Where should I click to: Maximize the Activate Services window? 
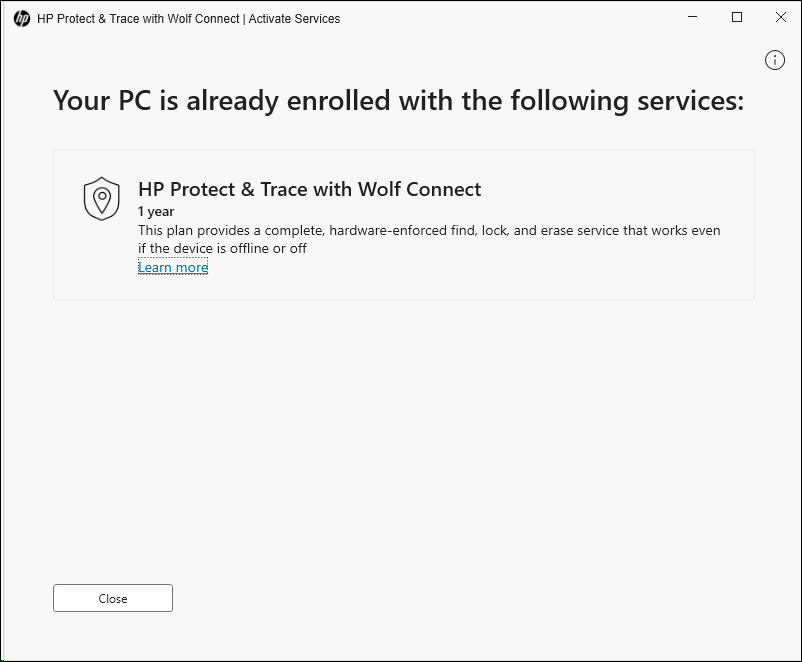coord(737,18)
